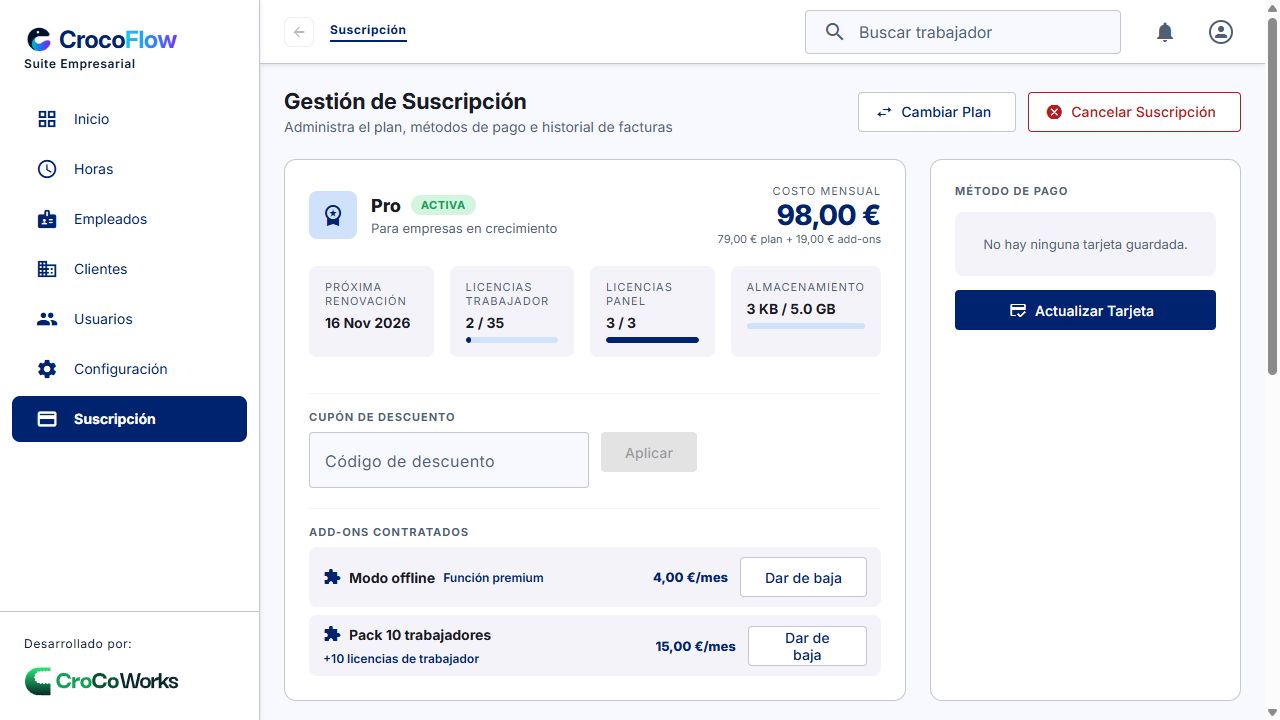The image size is (1280, 720).
Task: Click the Licencias Trabajador progress bar
Action: pos(512,340)
